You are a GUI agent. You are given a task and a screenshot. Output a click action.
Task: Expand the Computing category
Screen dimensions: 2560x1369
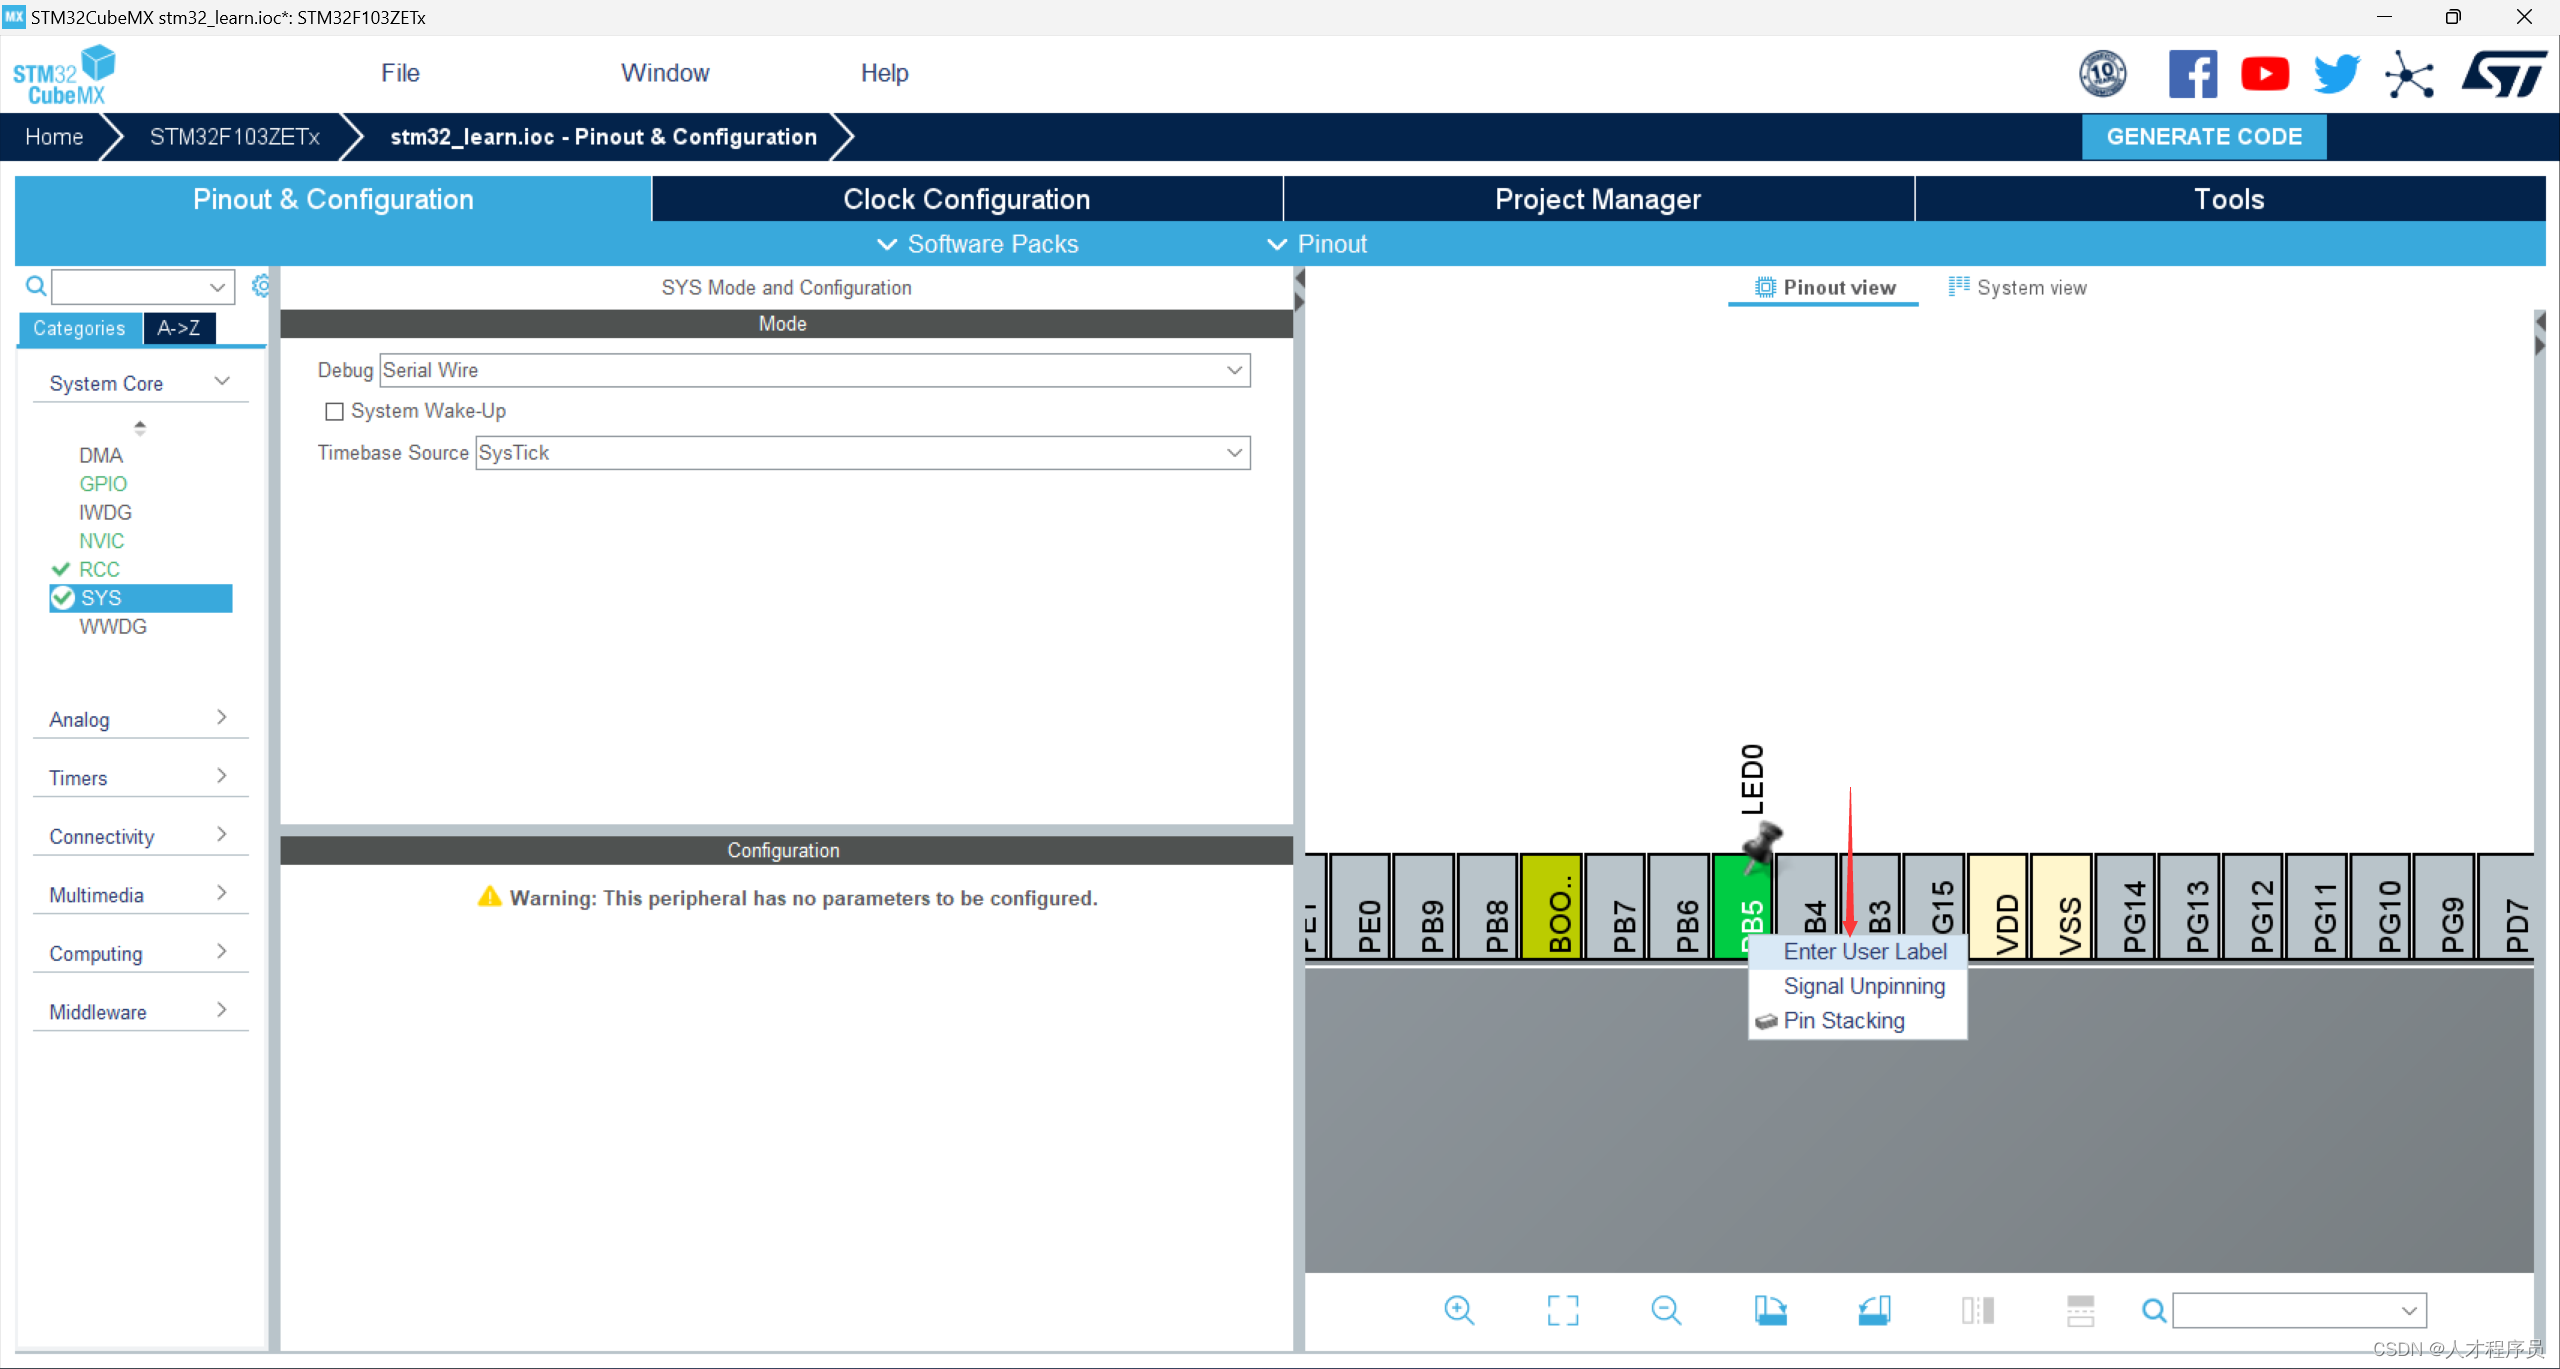tap(140, 953)
